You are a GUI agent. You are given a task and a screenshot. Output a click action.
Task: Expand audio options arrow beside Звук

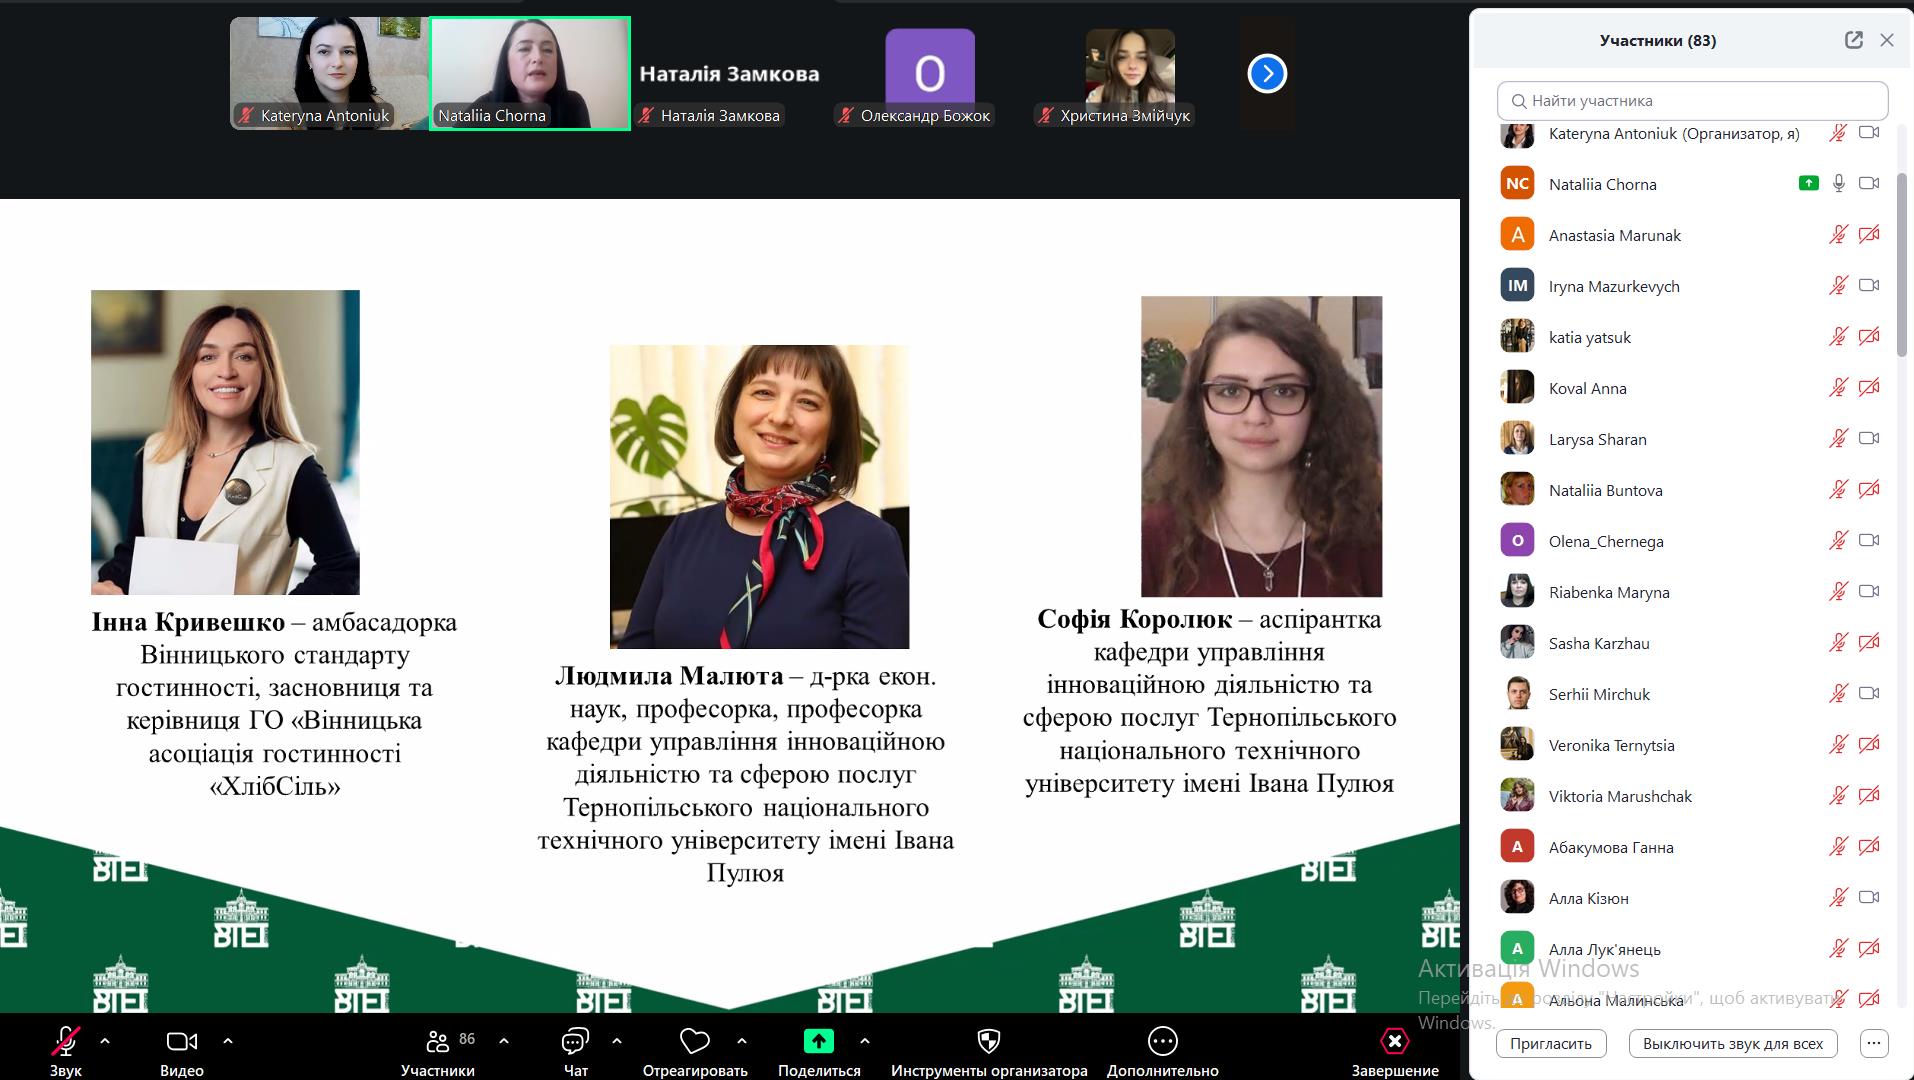click(x=105, y=1041)
